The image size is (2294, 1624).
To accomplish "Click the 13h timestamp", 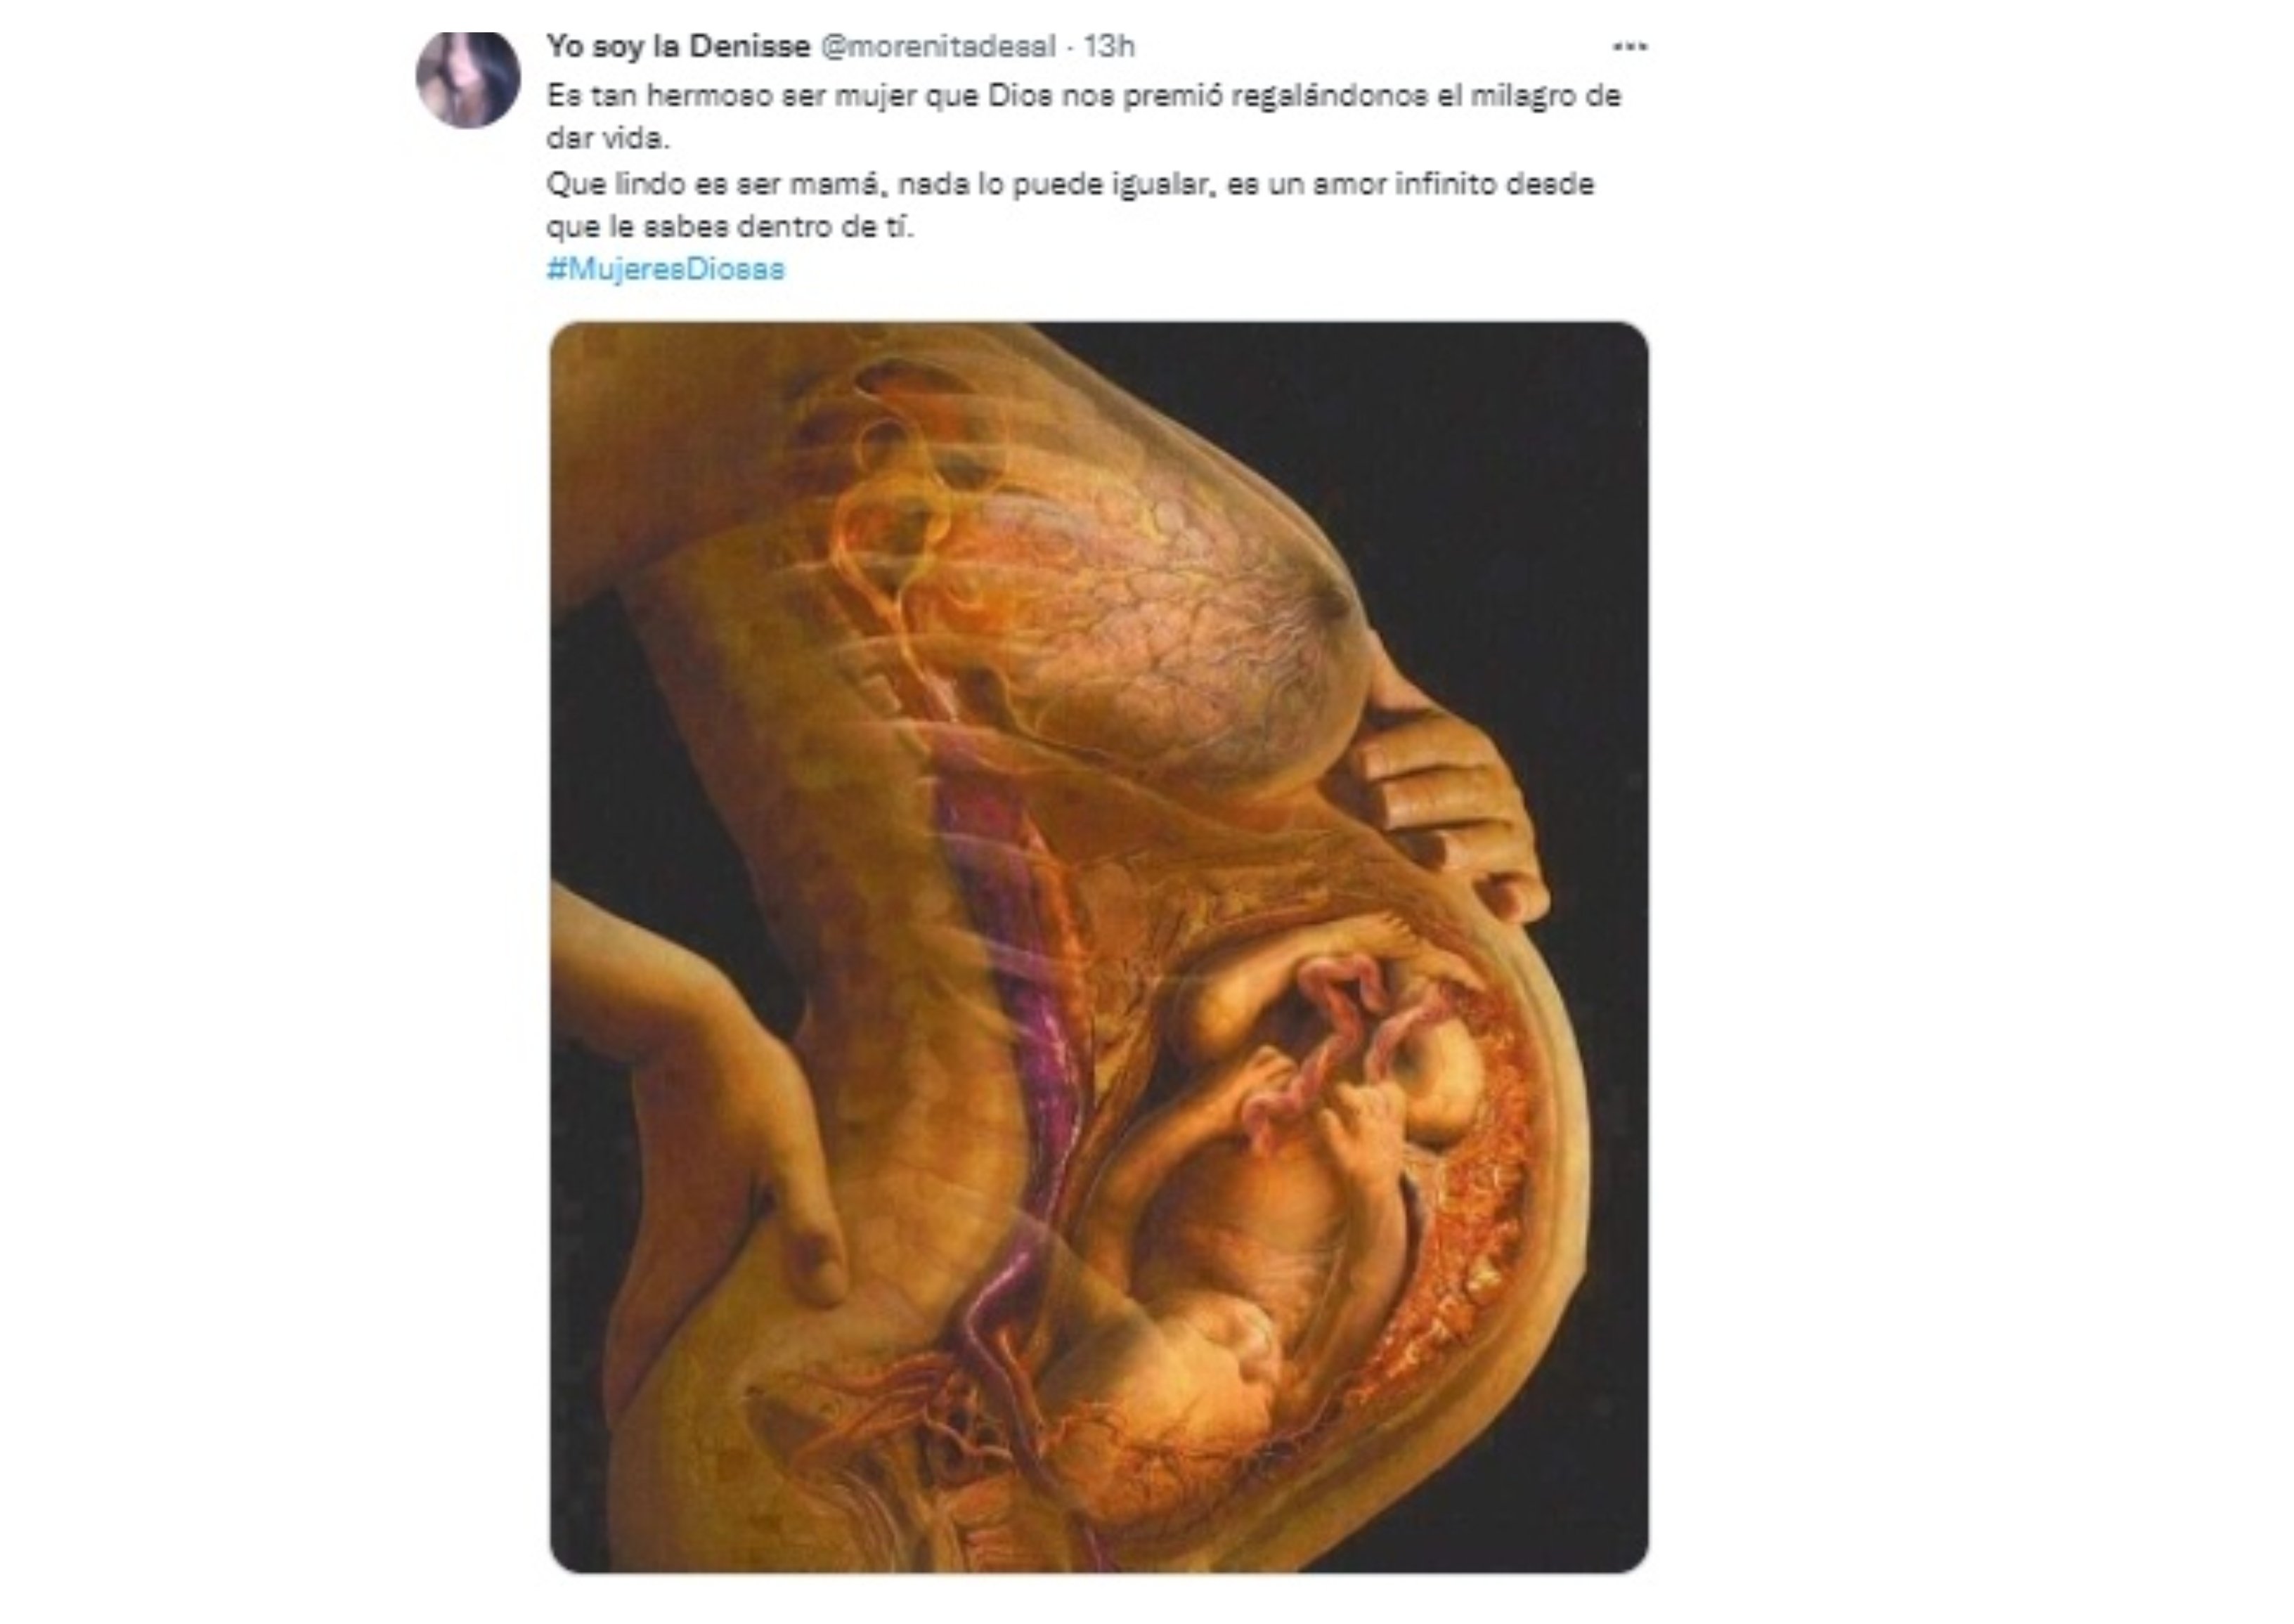I will point(1109,46).
